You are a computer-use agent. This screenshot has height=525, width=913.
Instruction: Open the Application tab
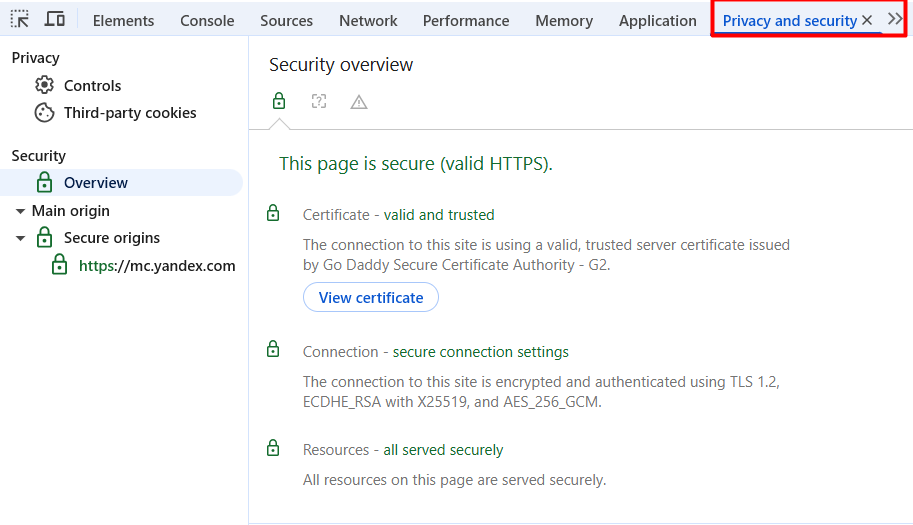[x=657, y=21]
